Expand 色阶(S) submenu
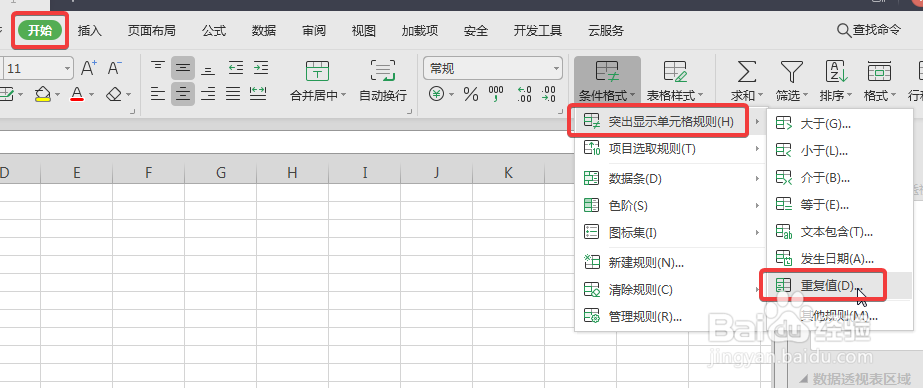The height and width of the screenshot is (388, 923). tap(670, 205)
